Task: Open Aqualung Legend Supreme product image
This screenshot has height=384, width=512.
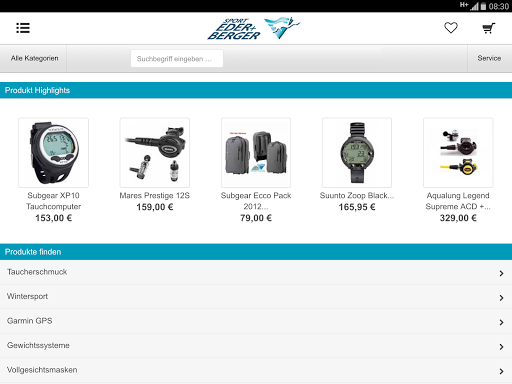Action: point(458,152)
